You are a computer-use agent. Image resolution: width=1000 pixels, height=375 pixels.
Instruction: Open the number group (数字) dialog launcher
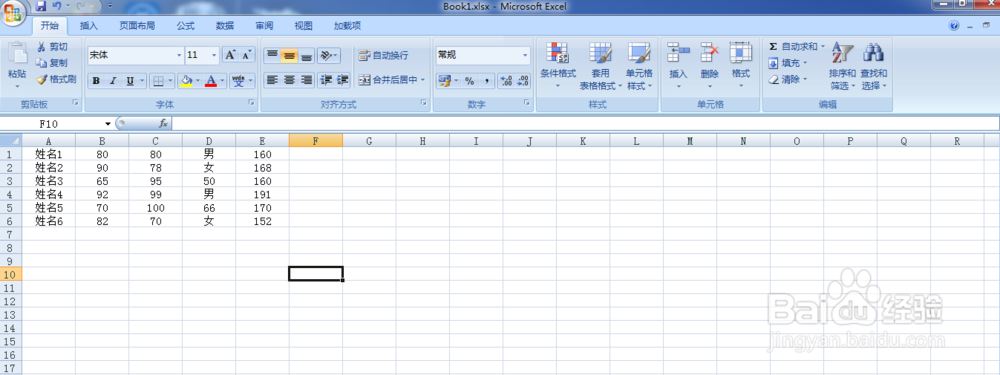527,103
